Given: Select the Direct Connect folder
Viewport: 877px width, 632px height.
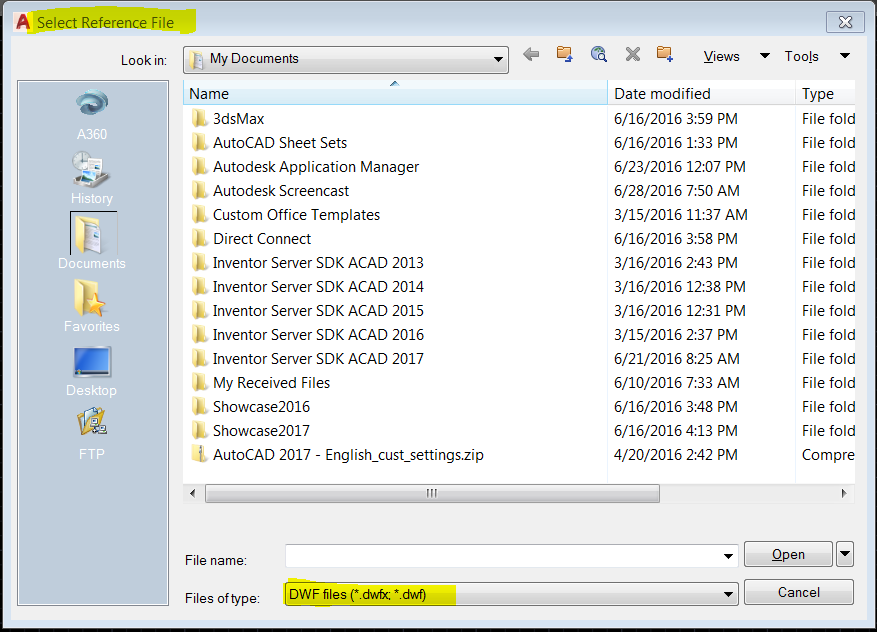Looking at the screenshot, I should pyautogui.click(x=251, y=239).
